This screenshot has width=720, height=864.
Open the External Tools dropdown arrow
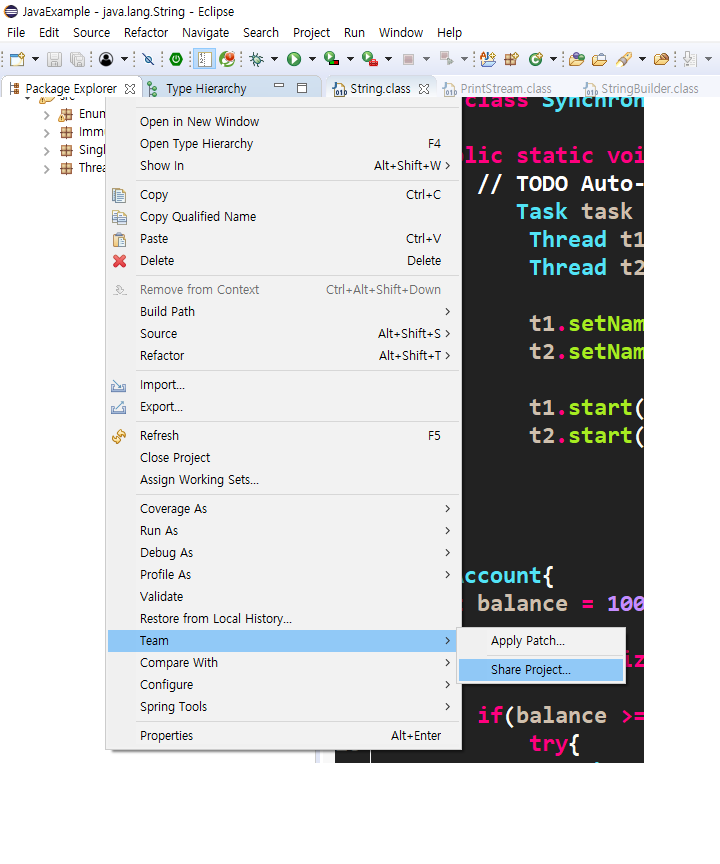pos(388,59)
